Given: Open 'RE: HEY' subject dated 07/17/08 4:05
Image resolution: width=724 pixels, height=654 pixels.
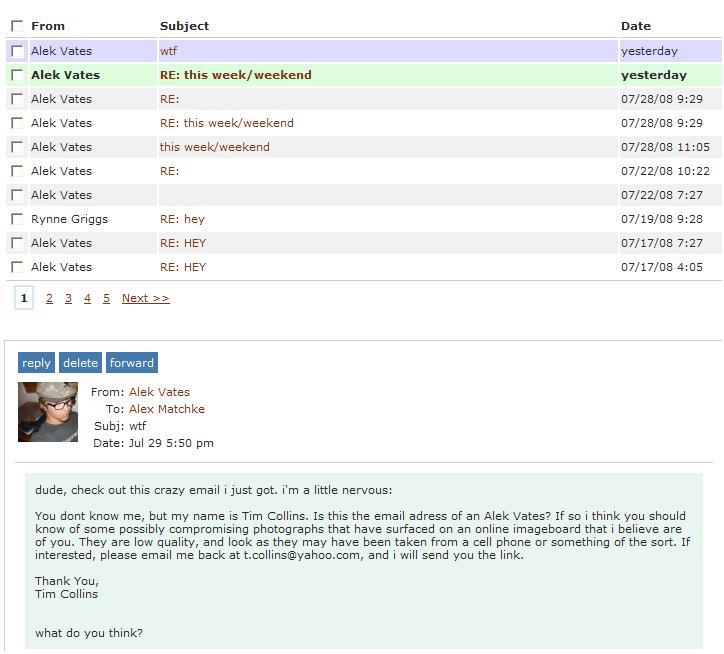Looking at the screenshot, I should pos(183,267).
